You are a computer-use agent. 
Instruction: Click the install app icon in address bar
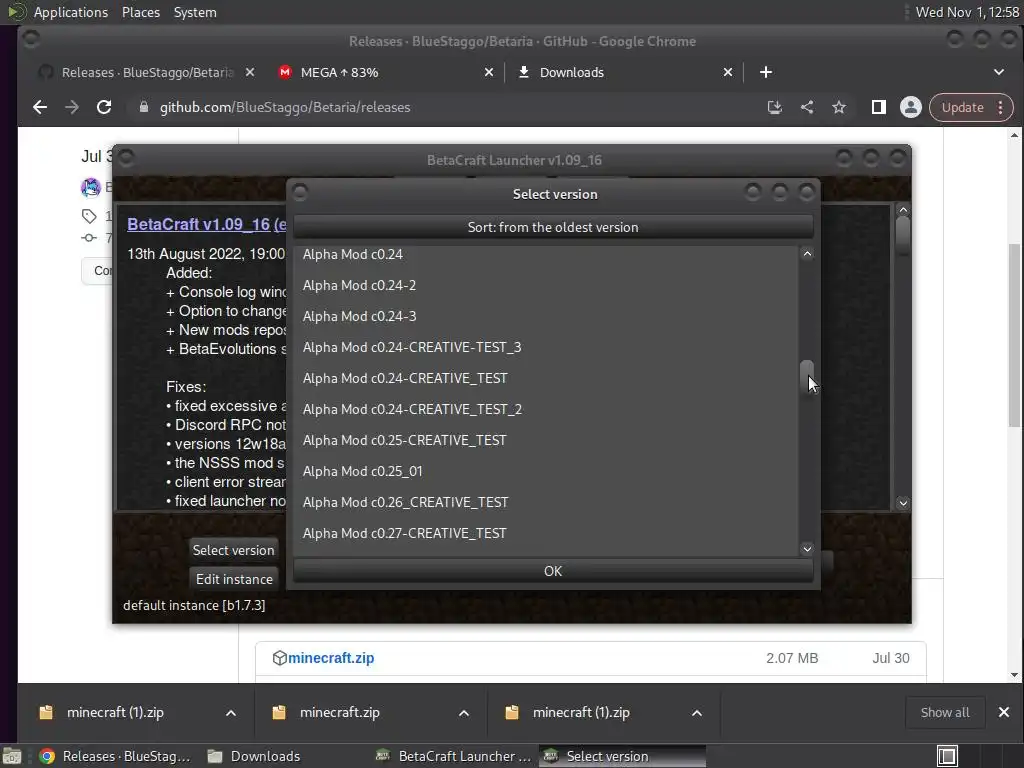[775, 107]
